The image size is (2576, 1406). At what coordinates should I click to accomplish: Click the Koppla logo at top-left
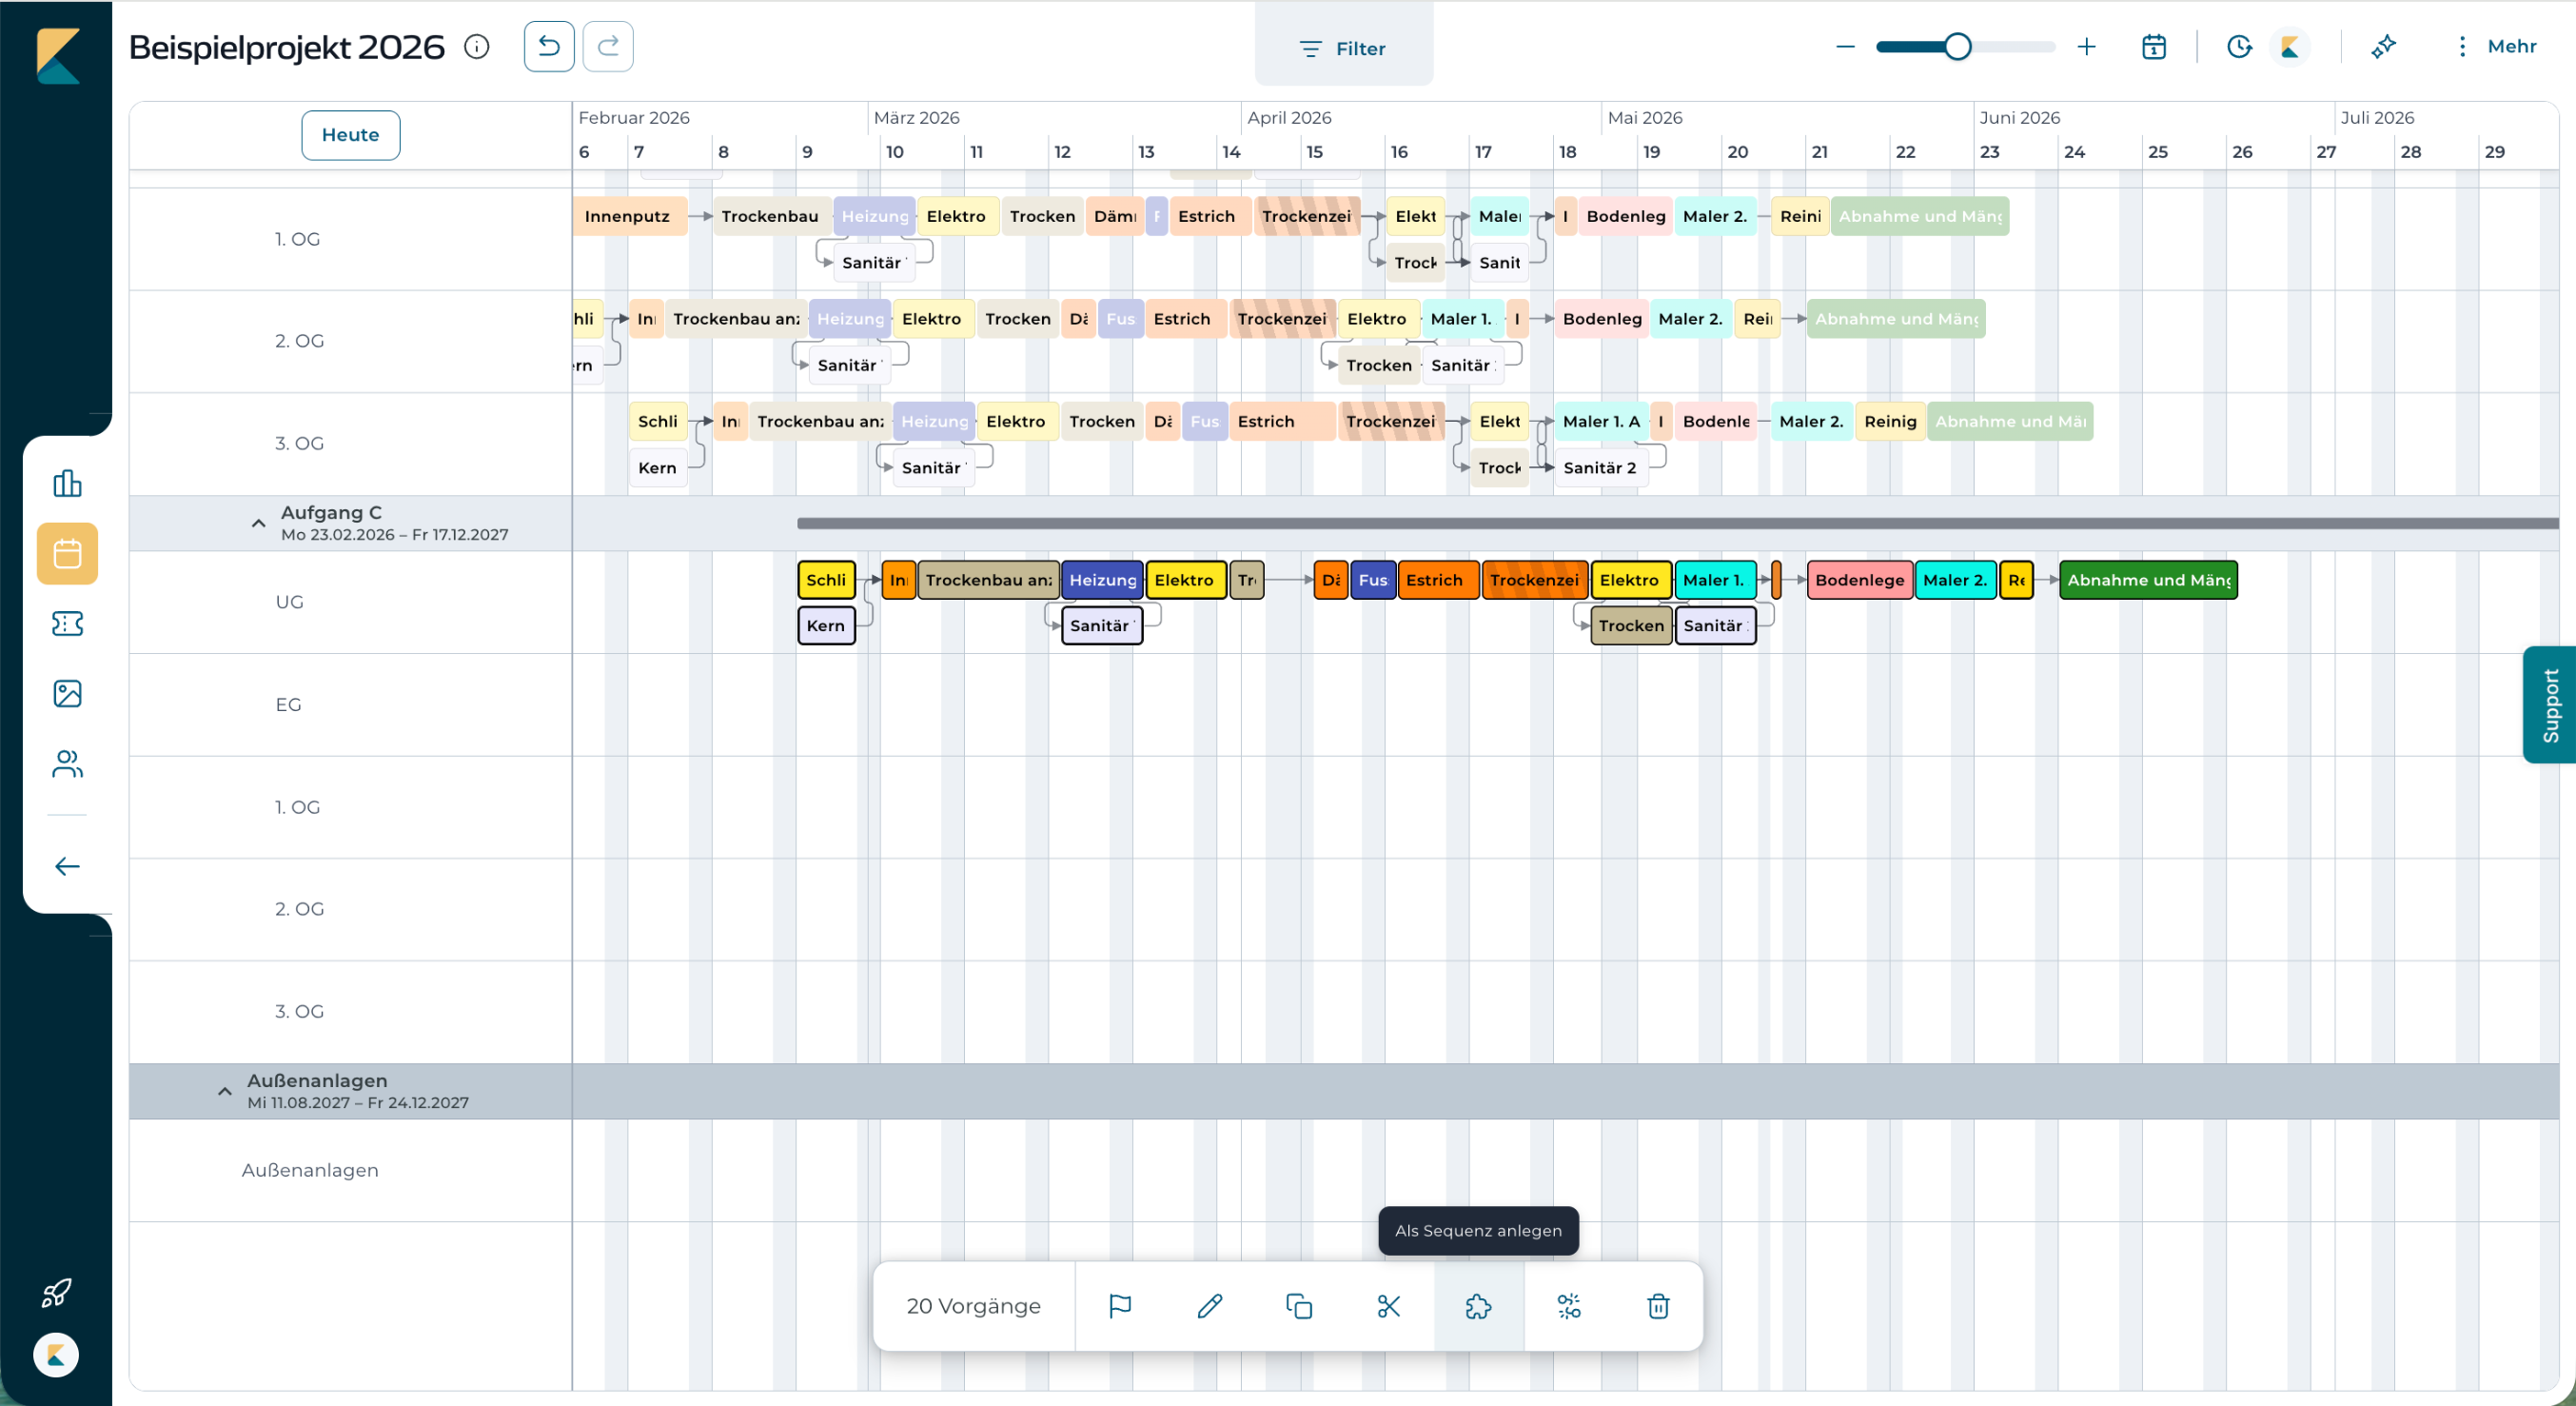[x=57, y=56]
